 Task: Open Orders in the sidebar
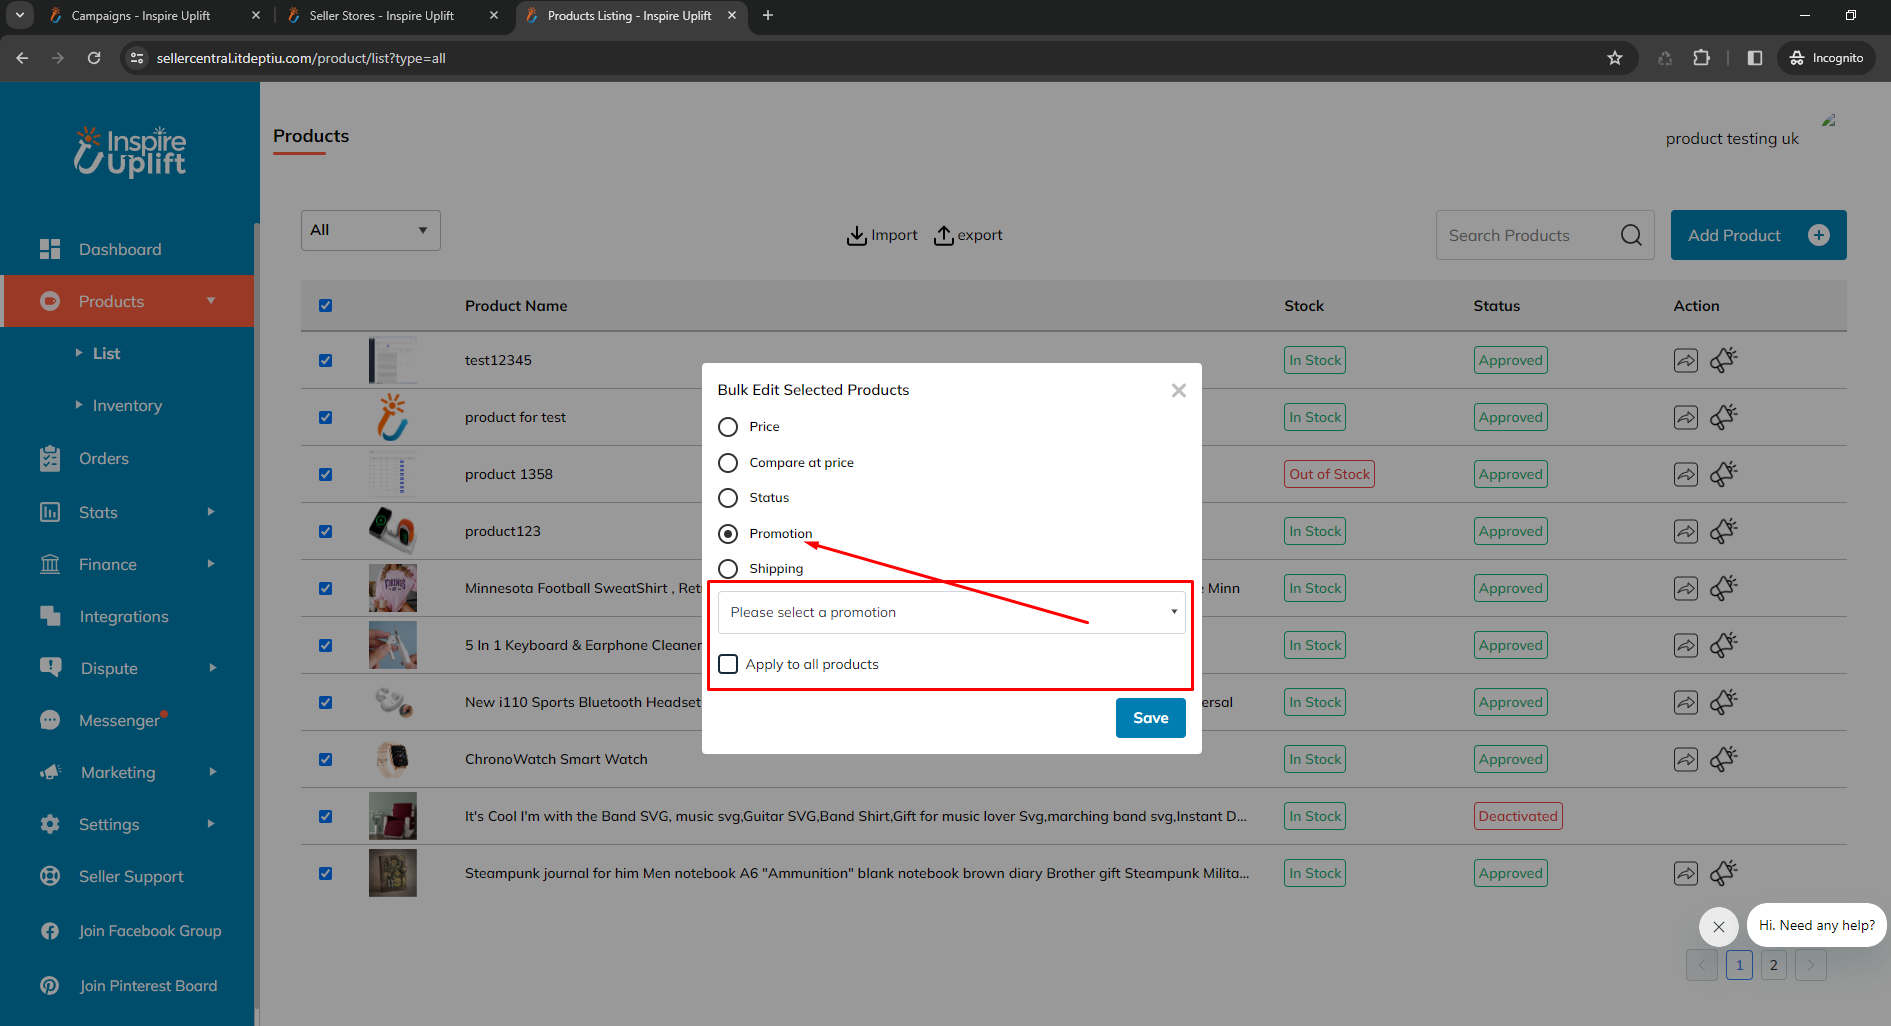(x=104, y=458)
